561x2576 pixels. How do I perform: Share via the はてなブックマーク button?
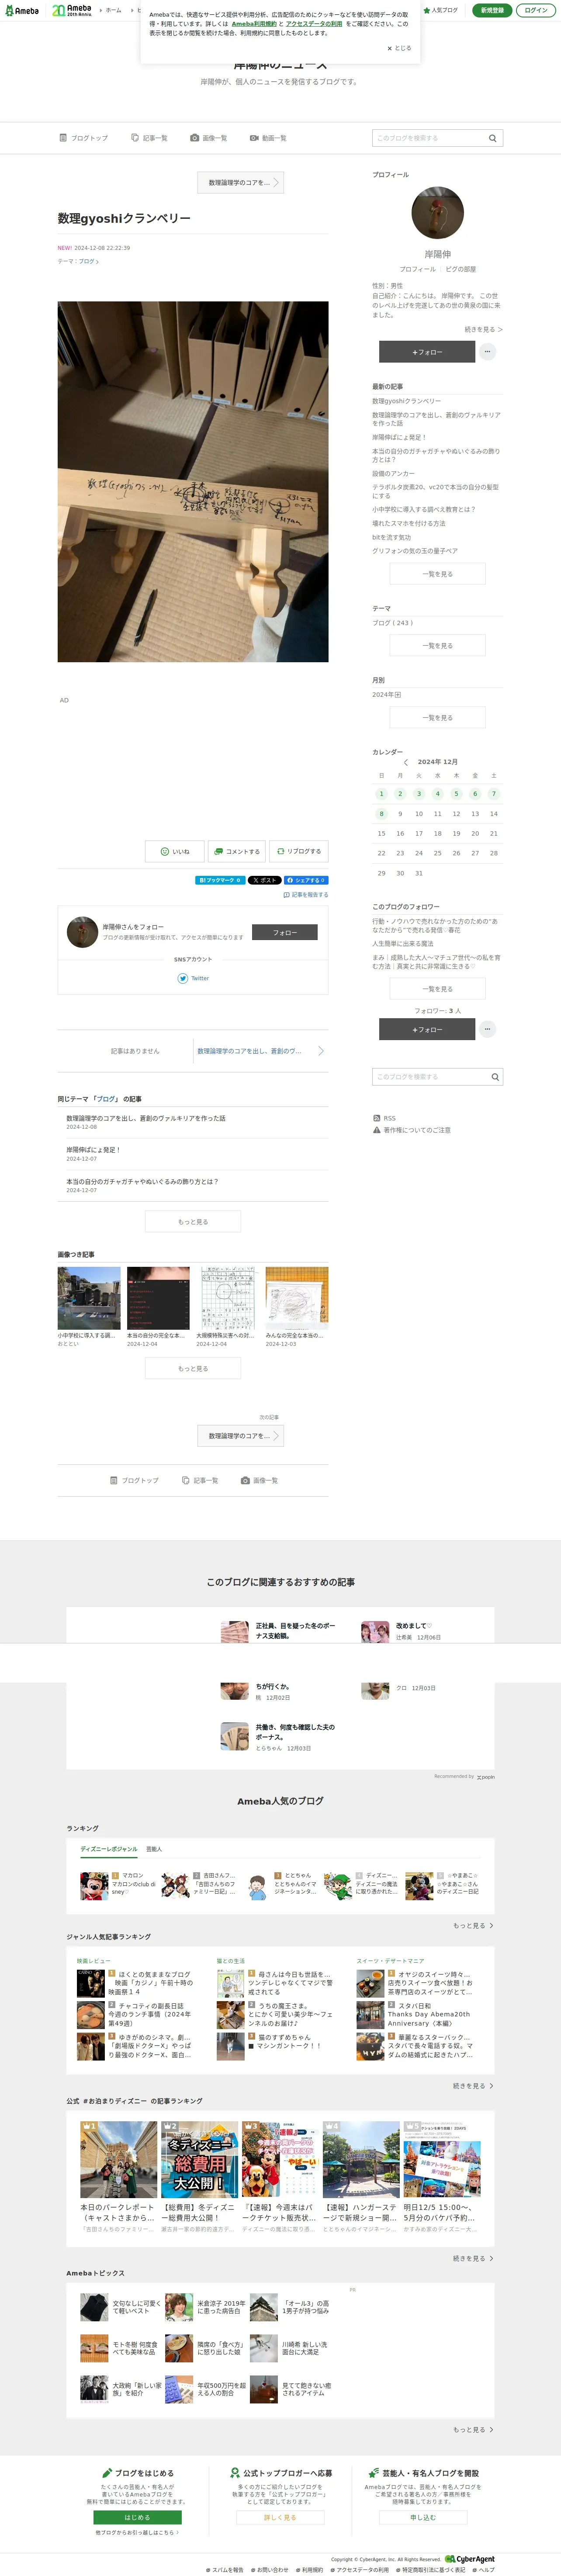coord(220,880)
